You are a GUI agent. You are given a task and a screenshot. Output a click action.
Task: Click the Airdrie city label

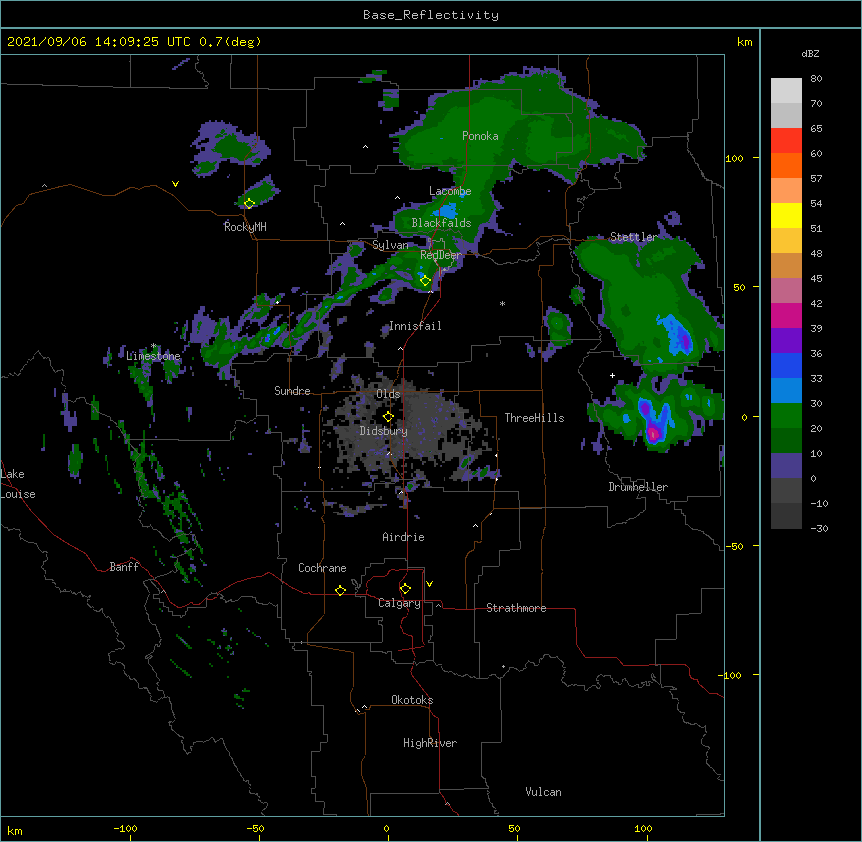click(404, 537)
